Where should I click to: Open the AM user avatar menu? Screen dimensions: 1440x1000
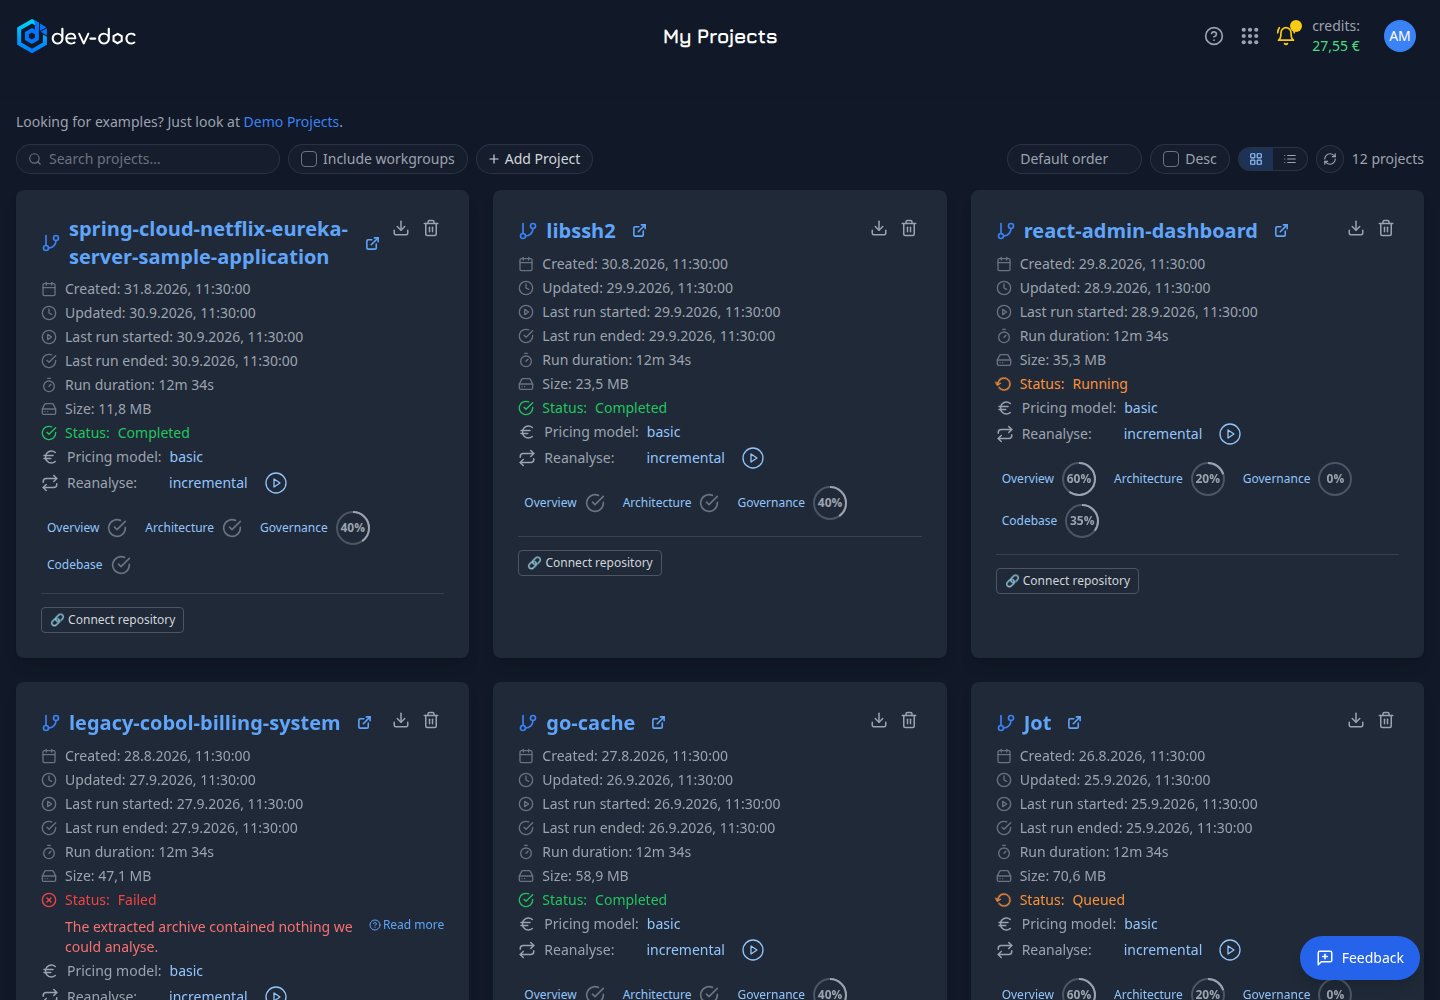click(x=1399, y=36)
